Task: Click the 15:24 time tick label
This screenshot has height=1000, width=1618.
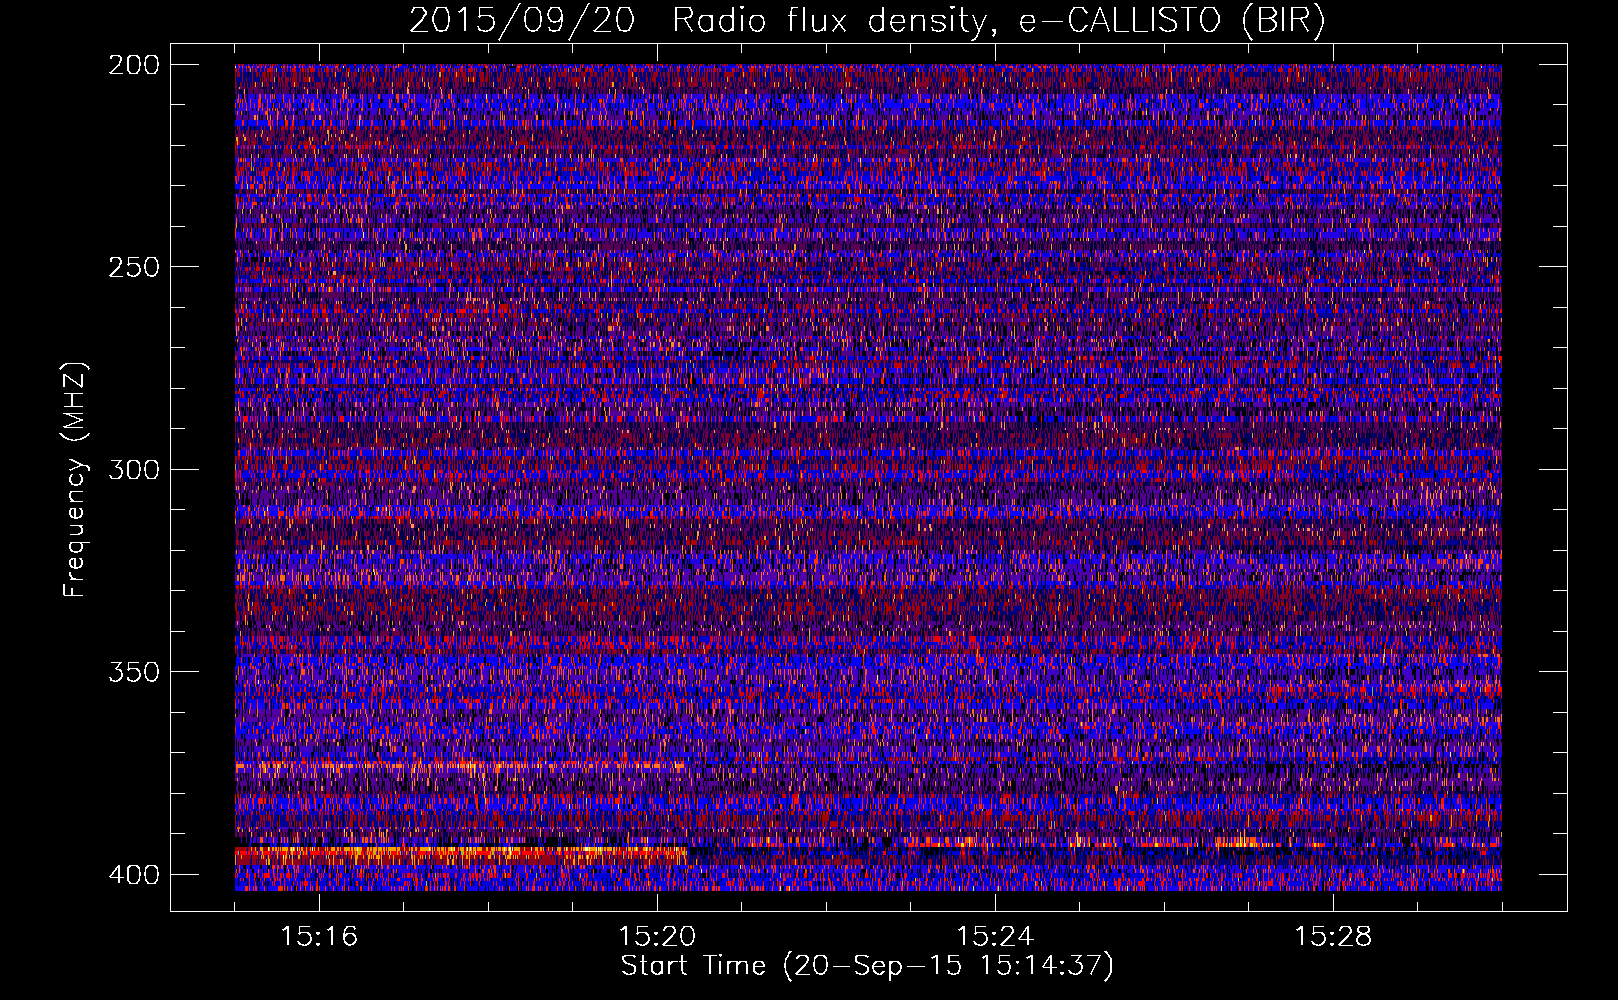Action: [x=995, y=937]
